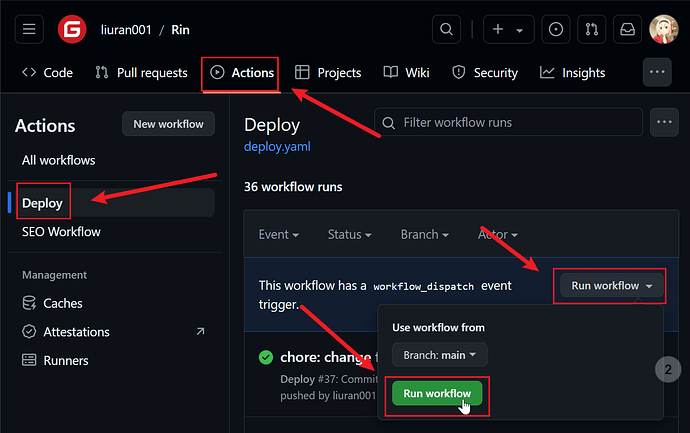Switch to the Pull requests tab
This screenshot has width=690, height=433.
[141, 73]
